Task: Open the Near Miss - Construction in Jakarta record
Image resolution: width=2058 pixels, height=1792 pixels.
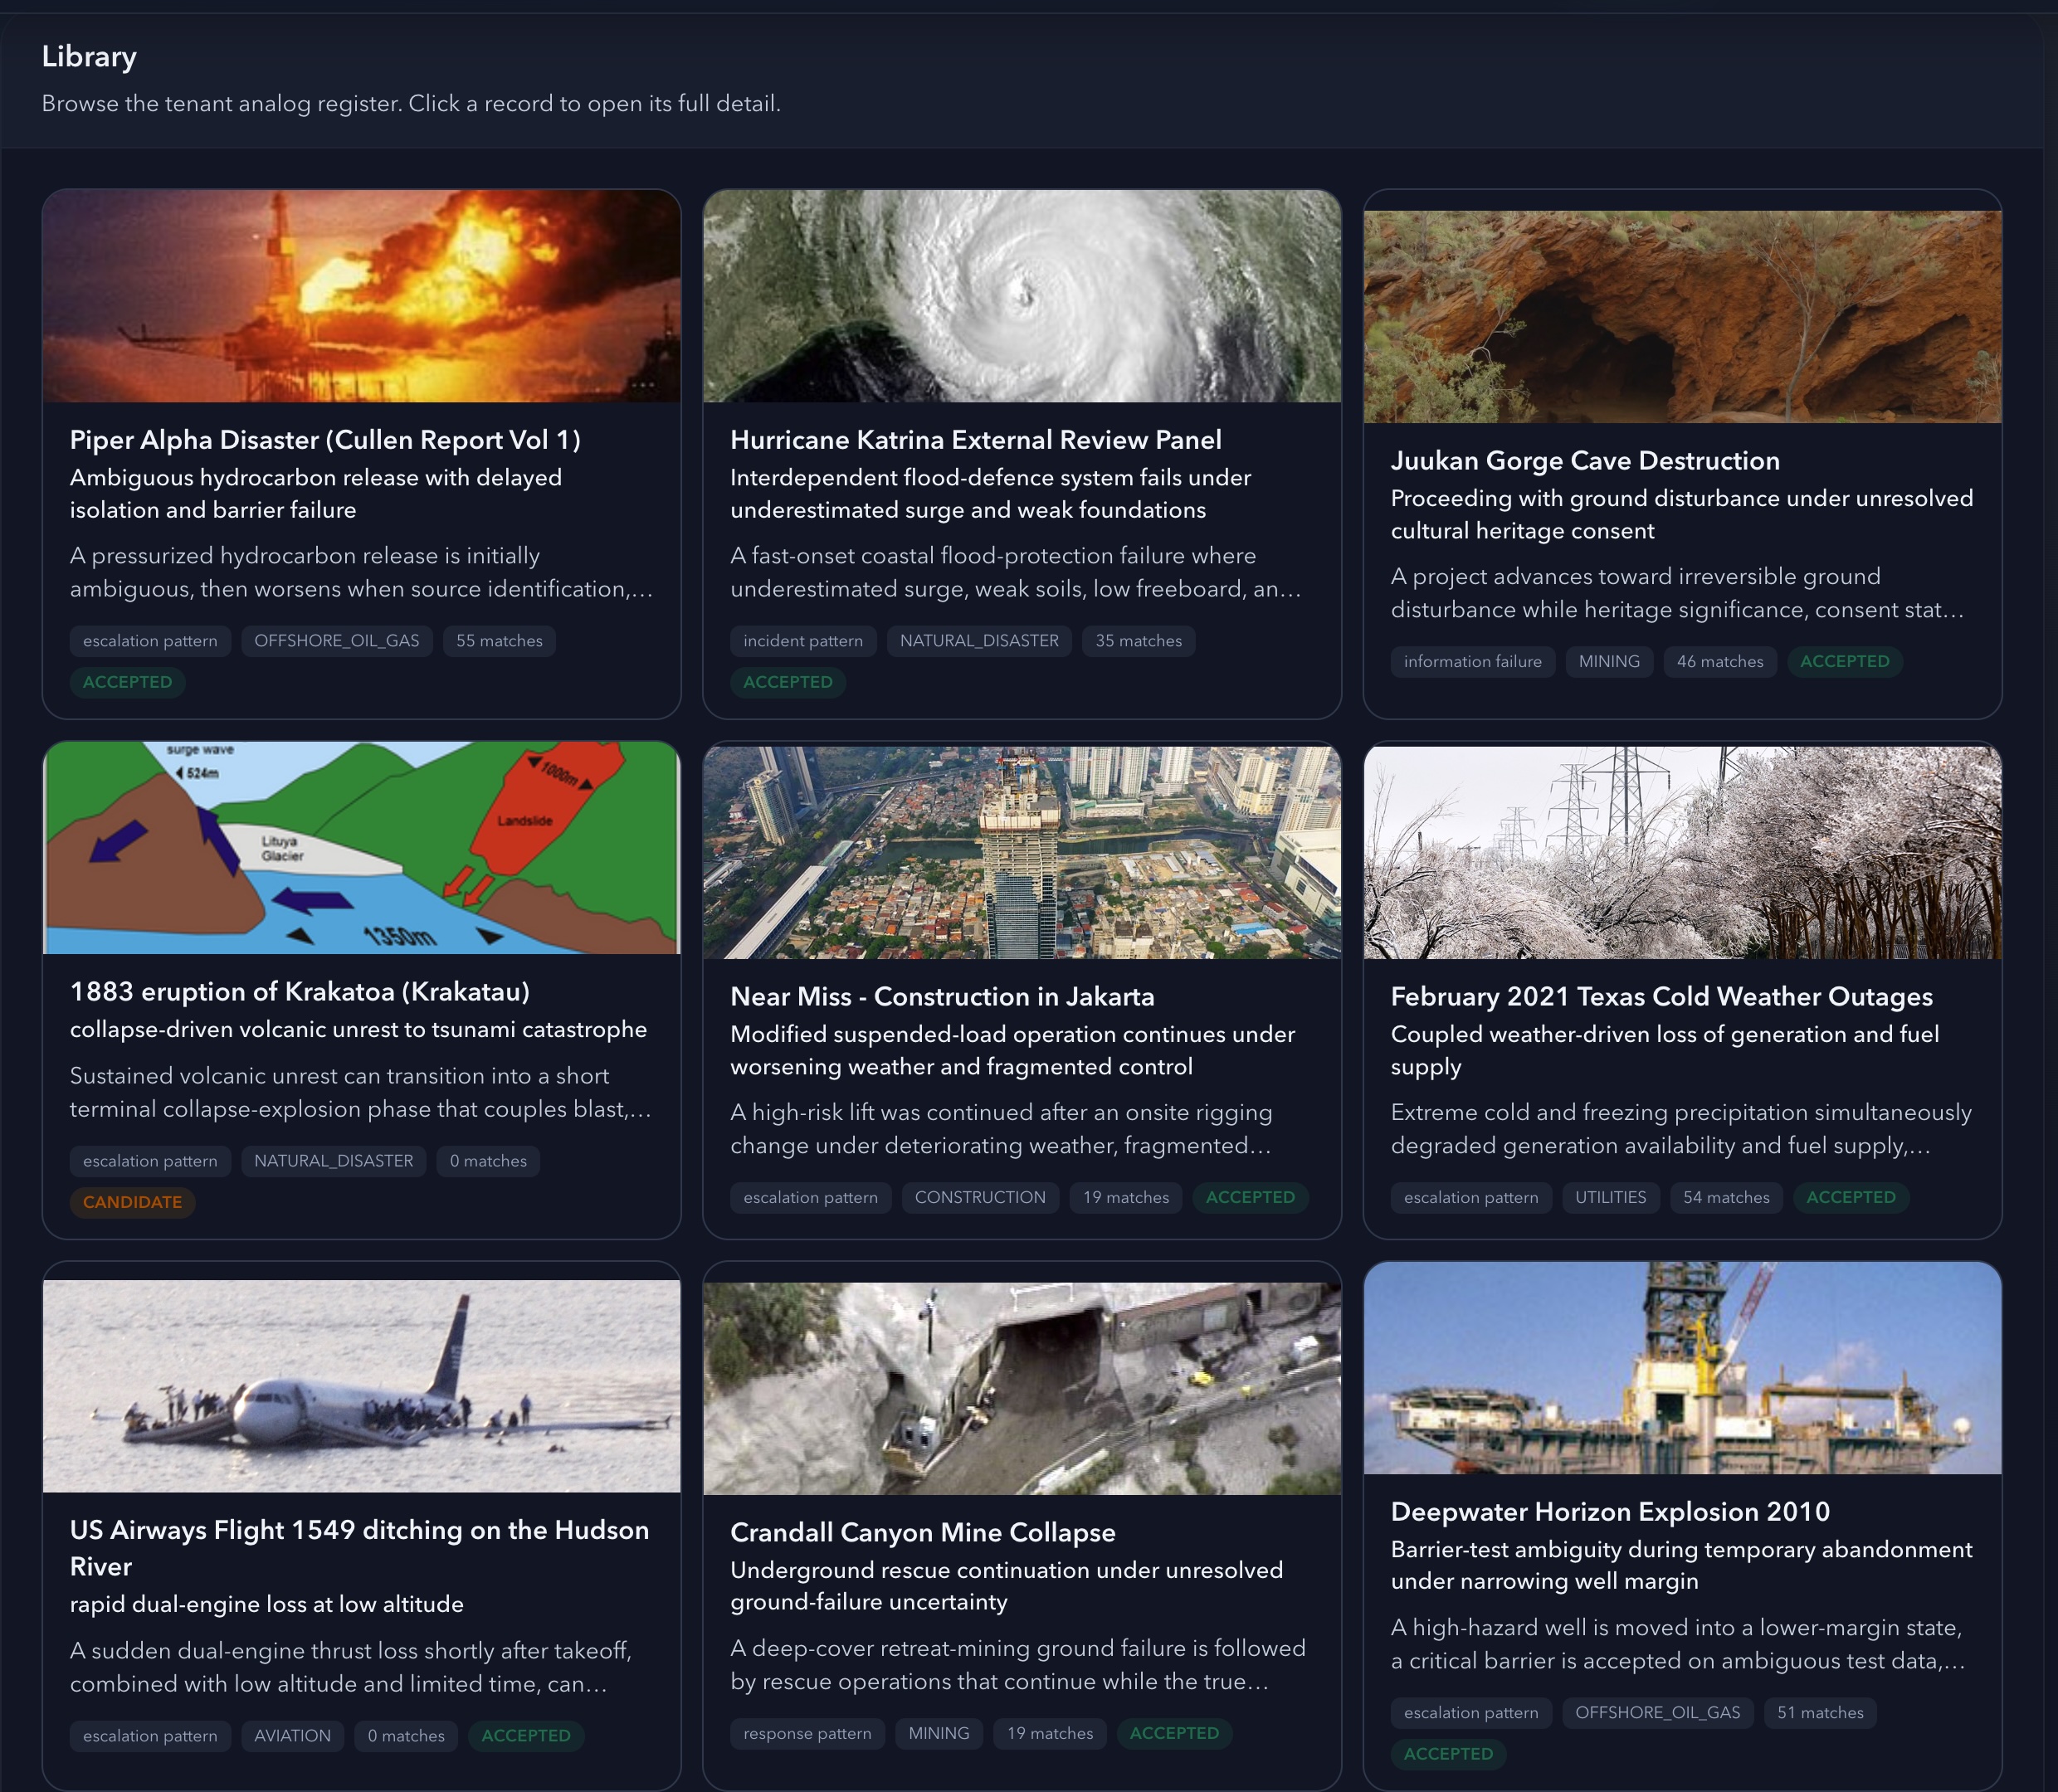Action: (x=942, y=997)
